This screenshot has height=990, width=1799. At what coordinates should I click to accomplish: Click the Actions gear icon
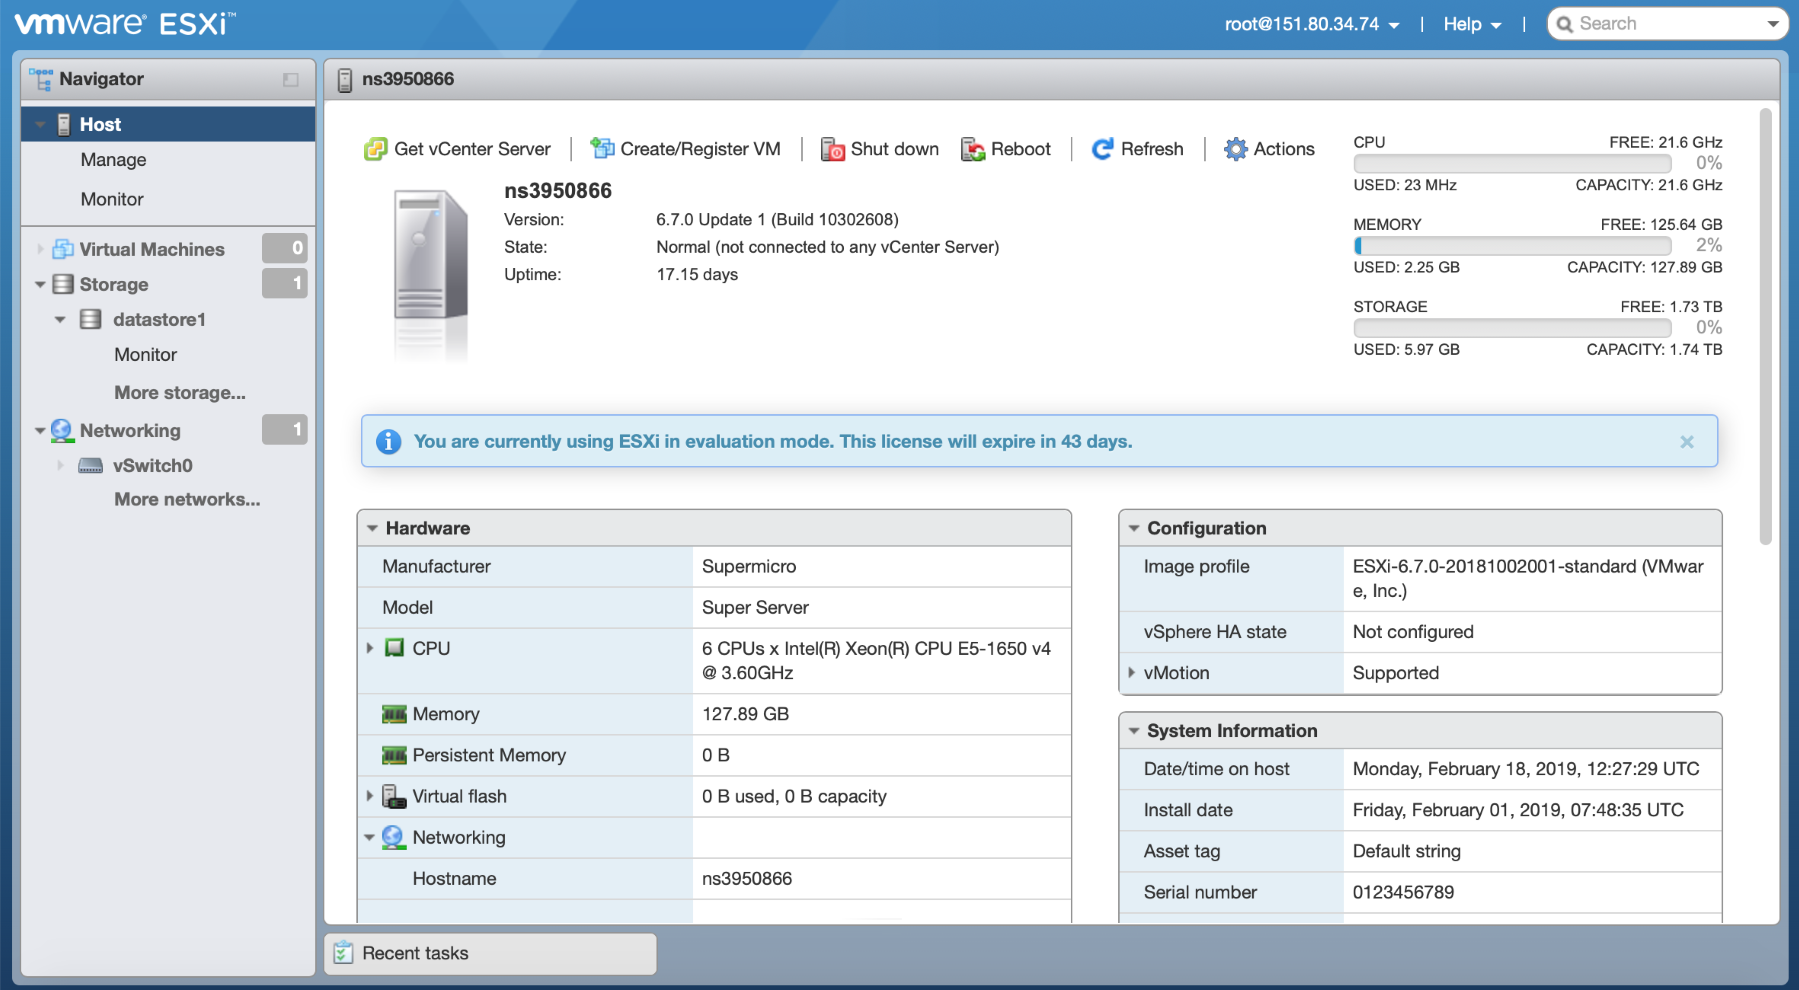coord(1236,149)
